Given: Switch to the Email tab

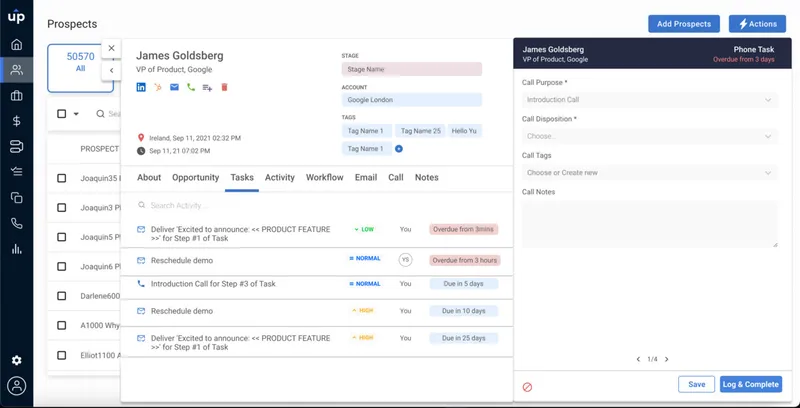Looking at the screenshot, I should 366,177.
